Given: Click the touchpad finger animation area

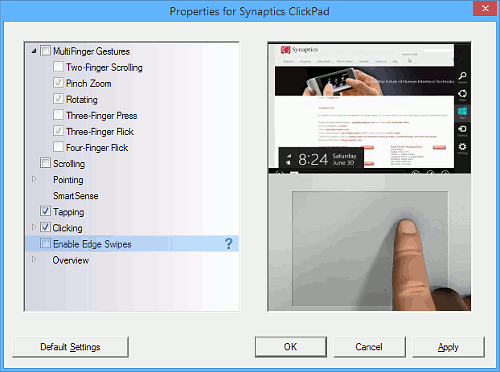Looking at the screenshot, I should tap(369, 243).
